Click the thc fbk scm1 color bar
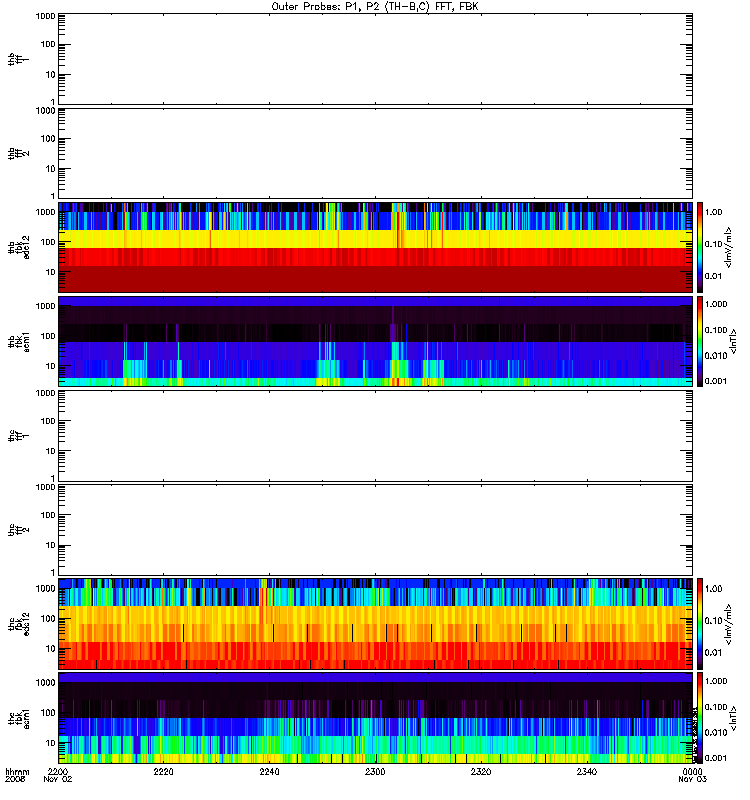The image size is (750, 800). tap(700, 718)
